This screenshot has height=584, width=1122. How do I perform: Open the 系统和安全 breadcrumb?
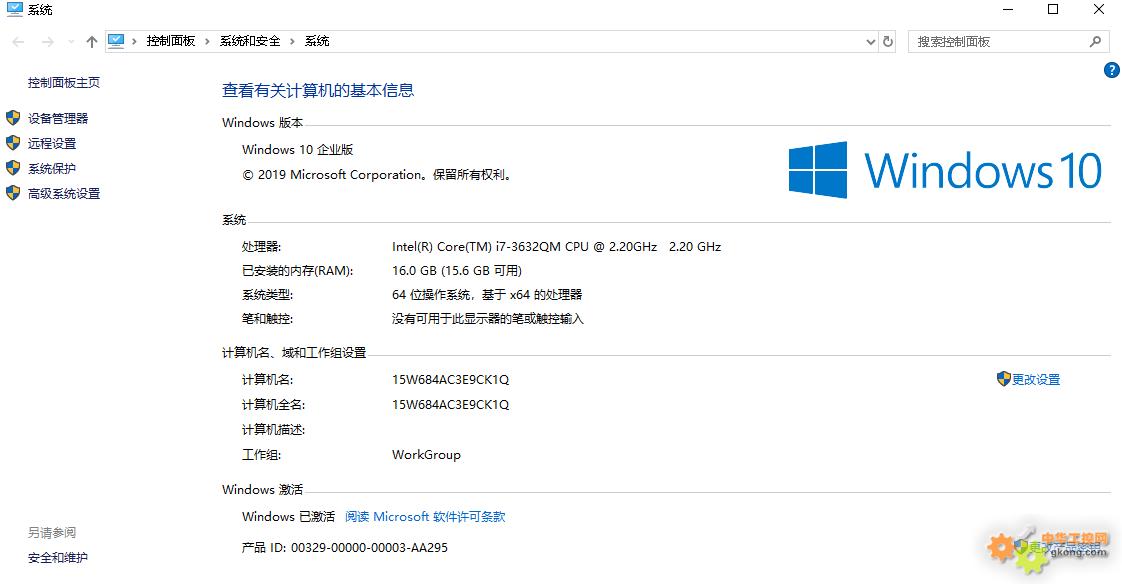250,41
